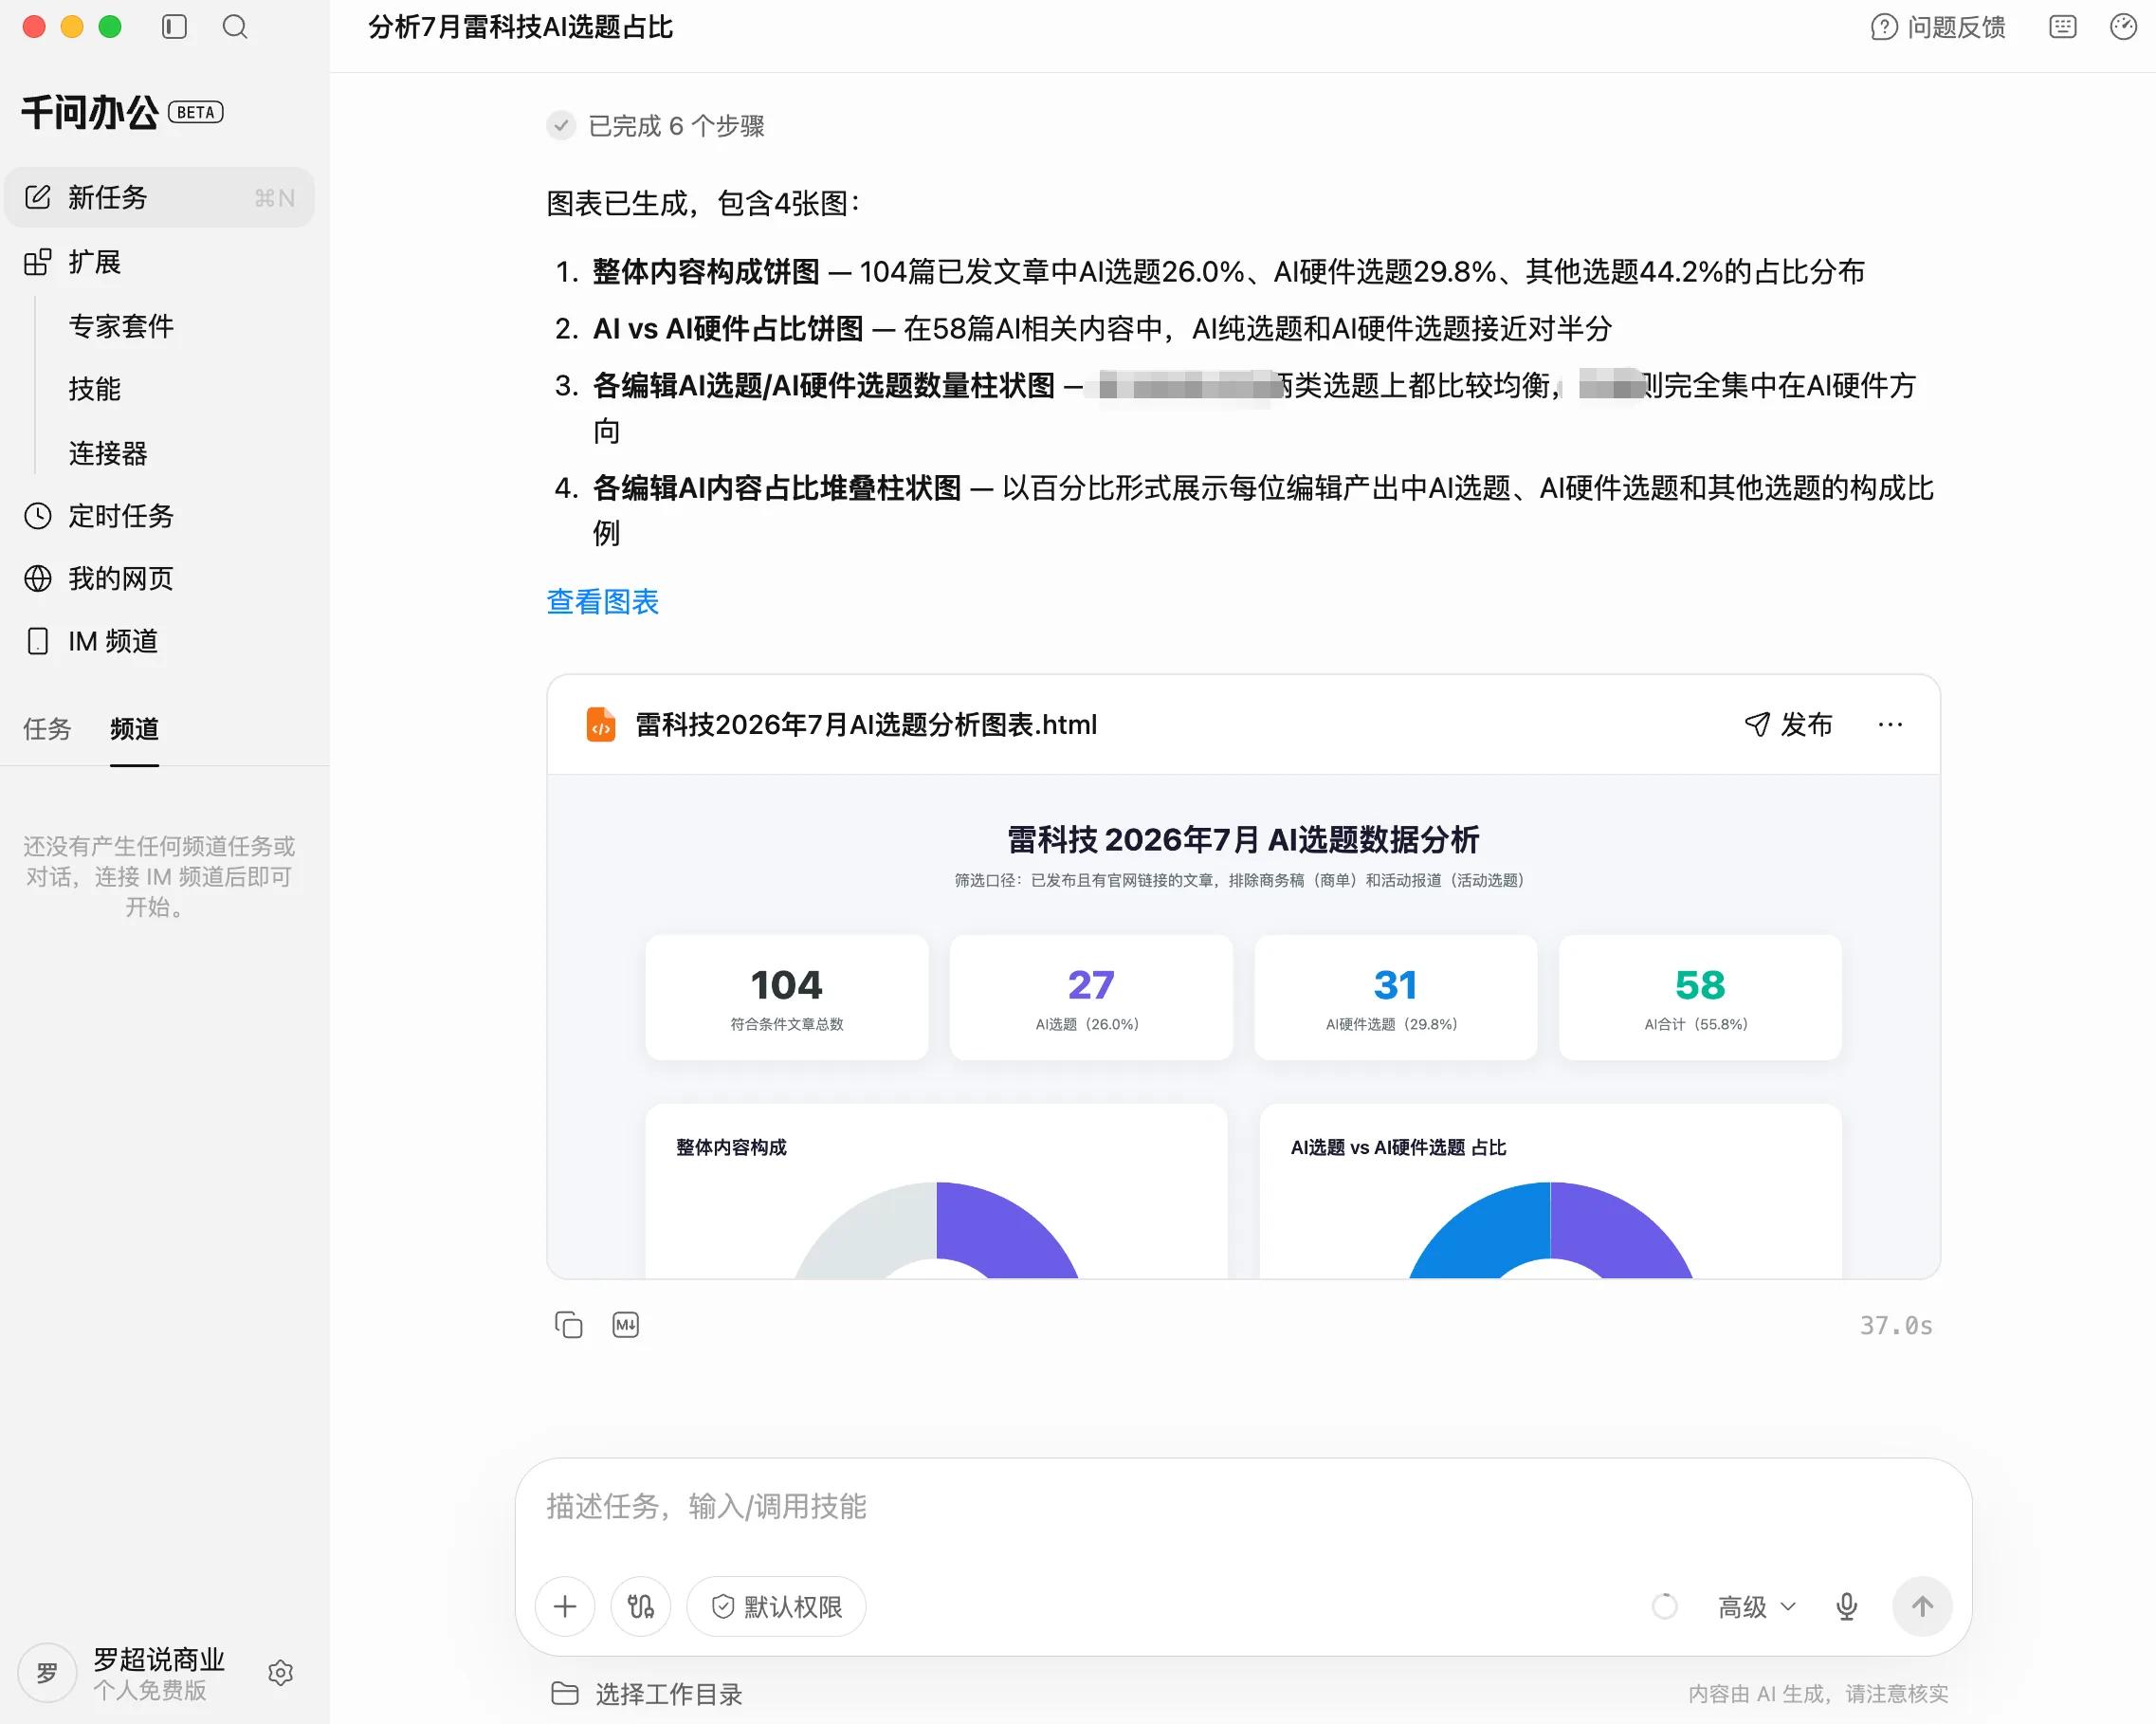Click 问题反馈 feedback button
Image resolution: width=2156 pixels, height=1724 pixels.
pyautogui.click(x=1938, y=27)
